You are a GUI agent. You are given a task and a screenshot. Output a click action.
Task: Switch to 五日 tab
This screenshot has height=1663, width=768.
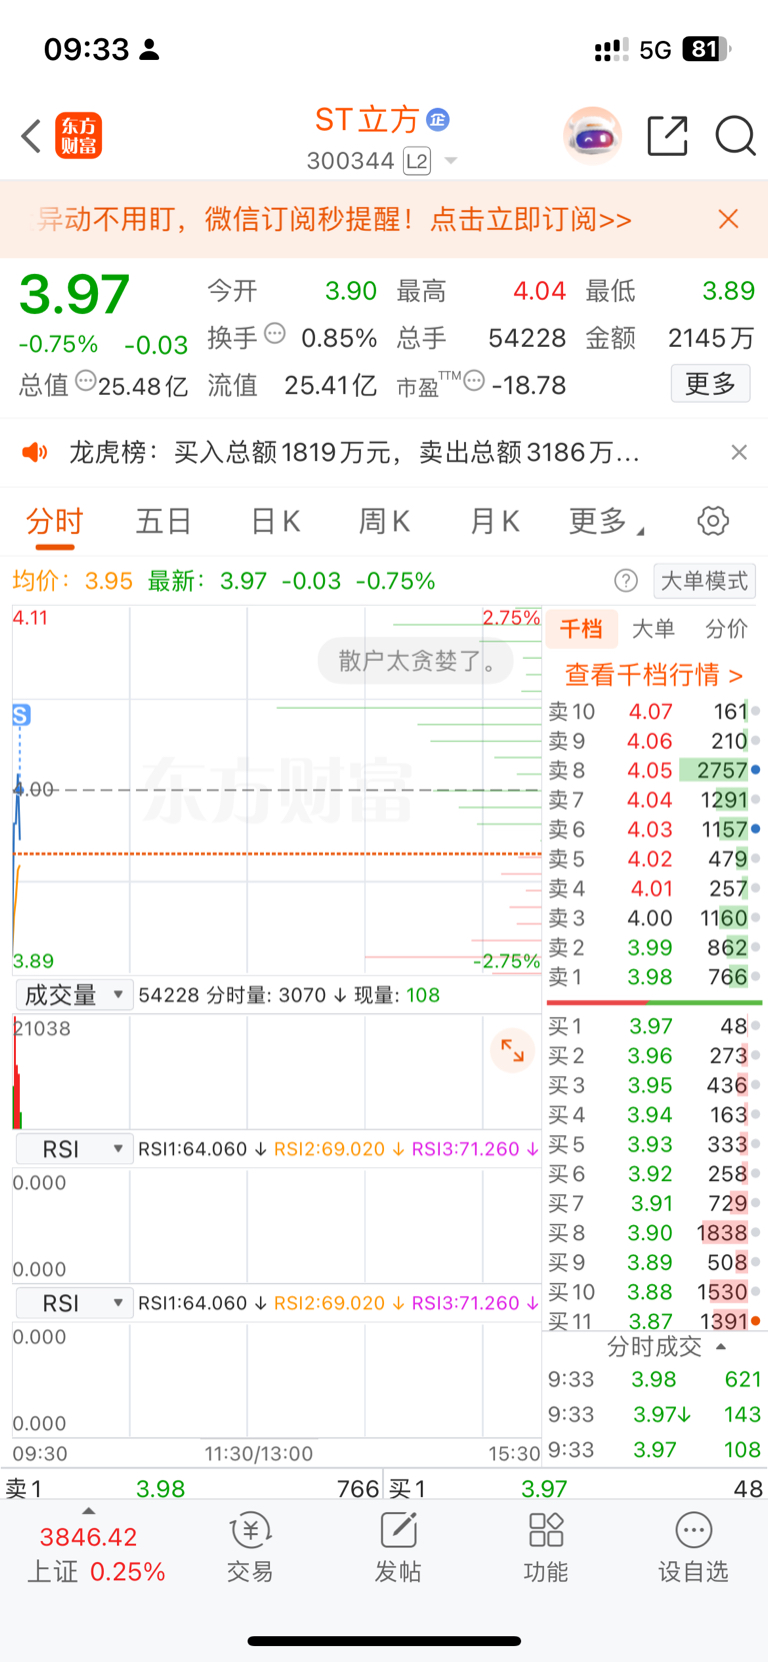164,521
